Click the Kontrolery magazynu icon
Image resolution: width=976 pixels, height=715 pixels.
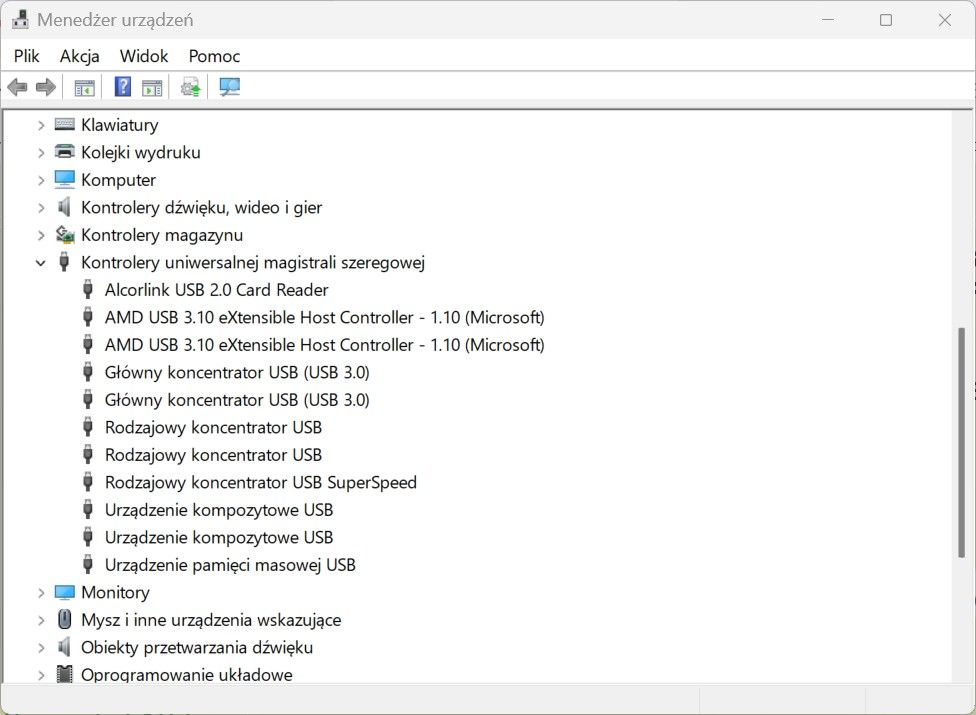tap(65, 234)
